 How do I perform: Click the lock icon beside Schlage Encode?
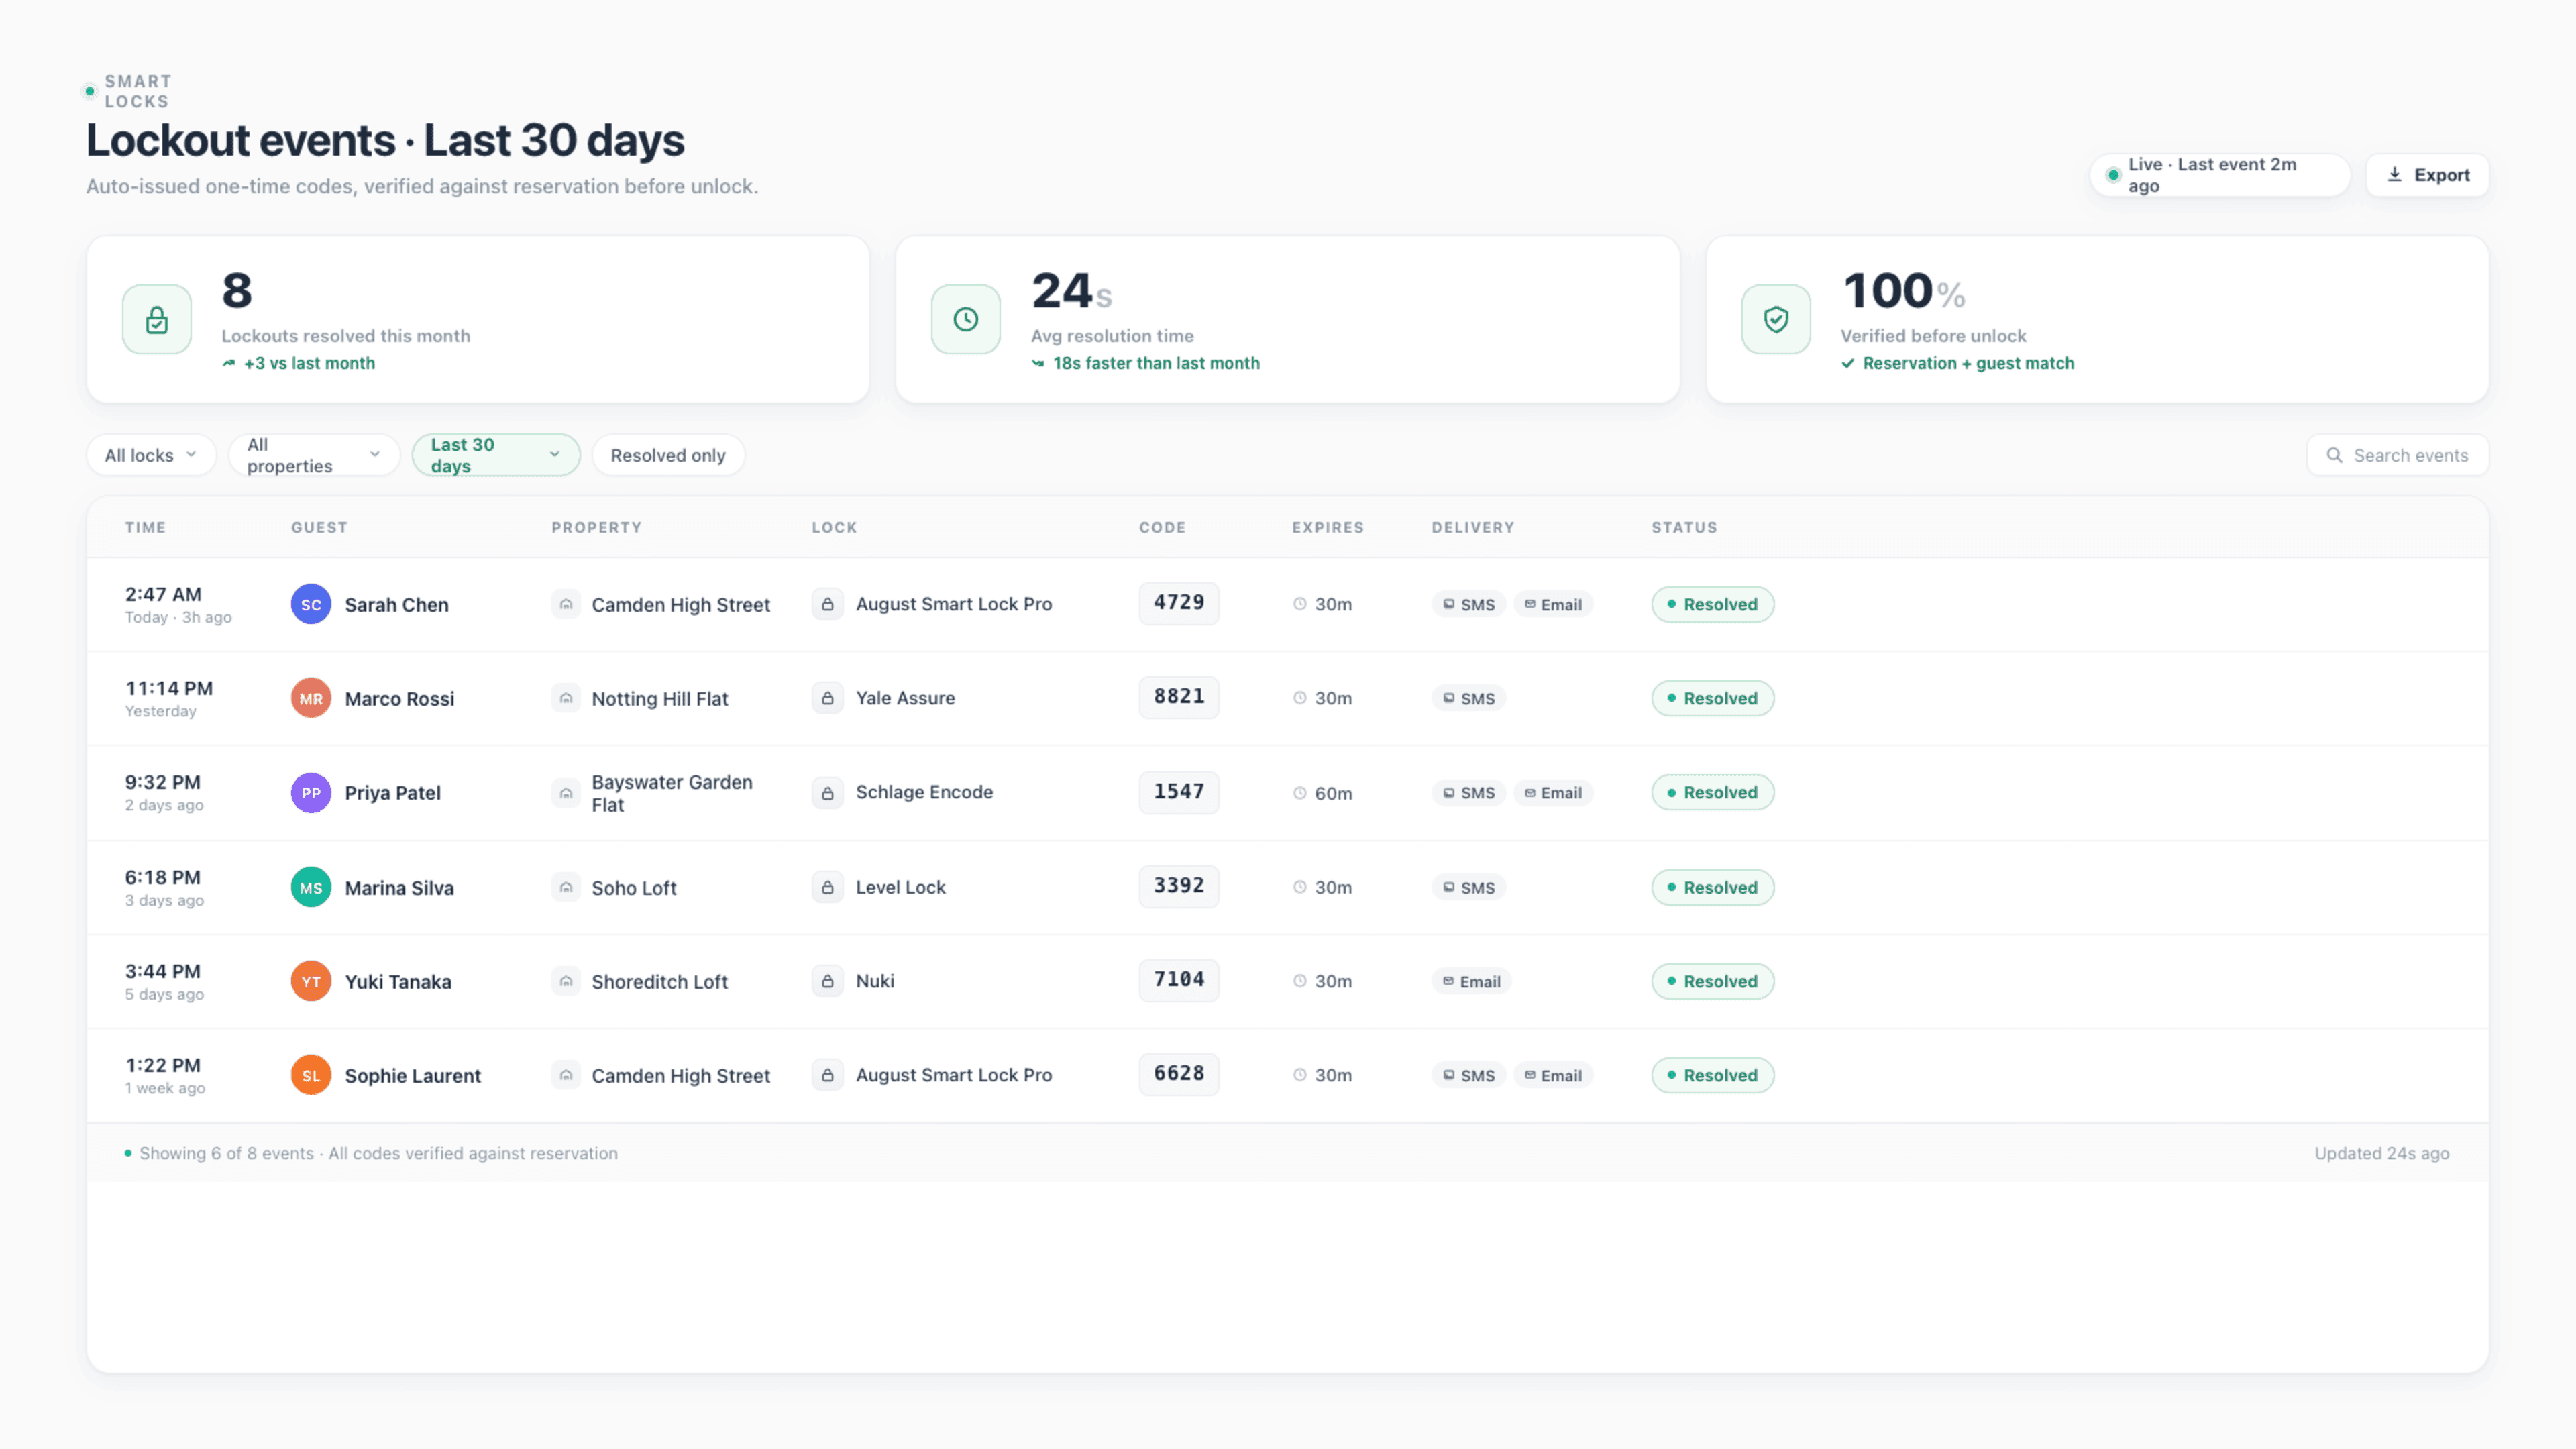[828, 792]
